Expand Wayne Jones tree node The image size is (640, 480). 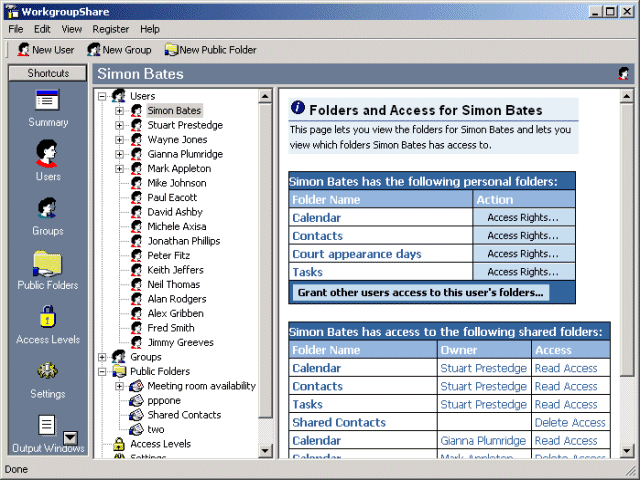point(119,140)
